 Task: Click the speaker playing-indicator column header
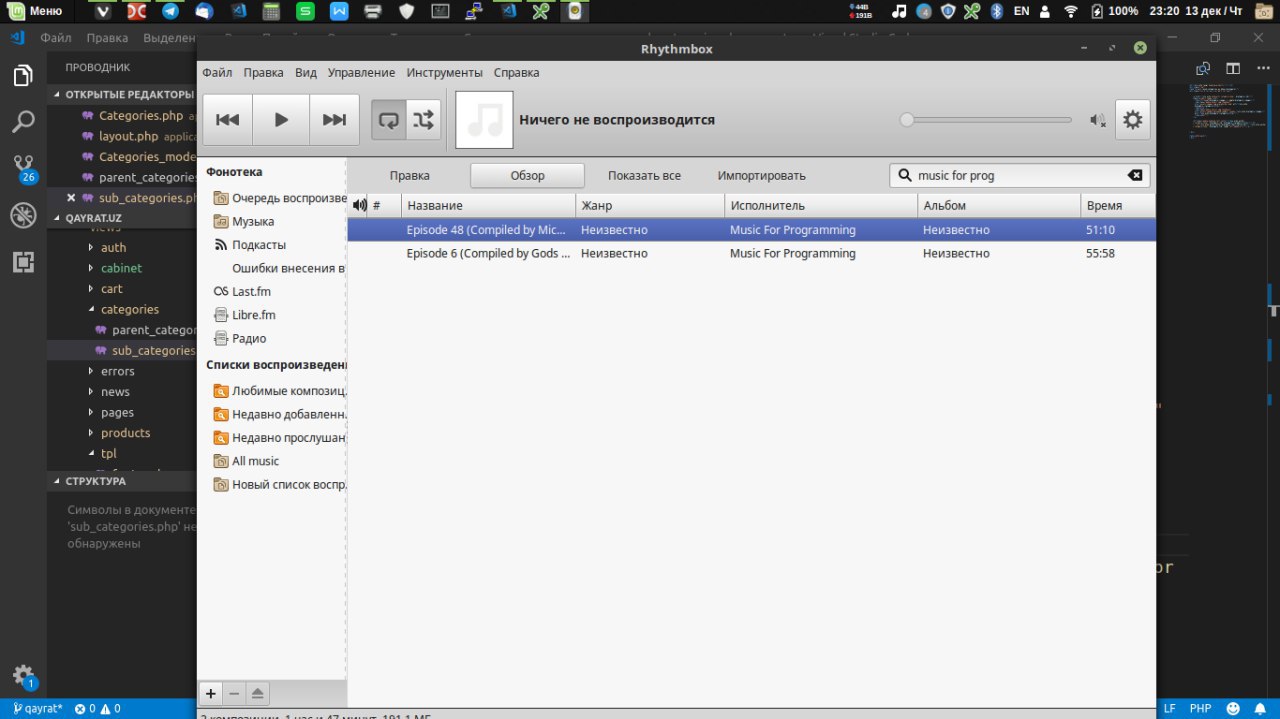pyautogui.click(x=359, y=205)
